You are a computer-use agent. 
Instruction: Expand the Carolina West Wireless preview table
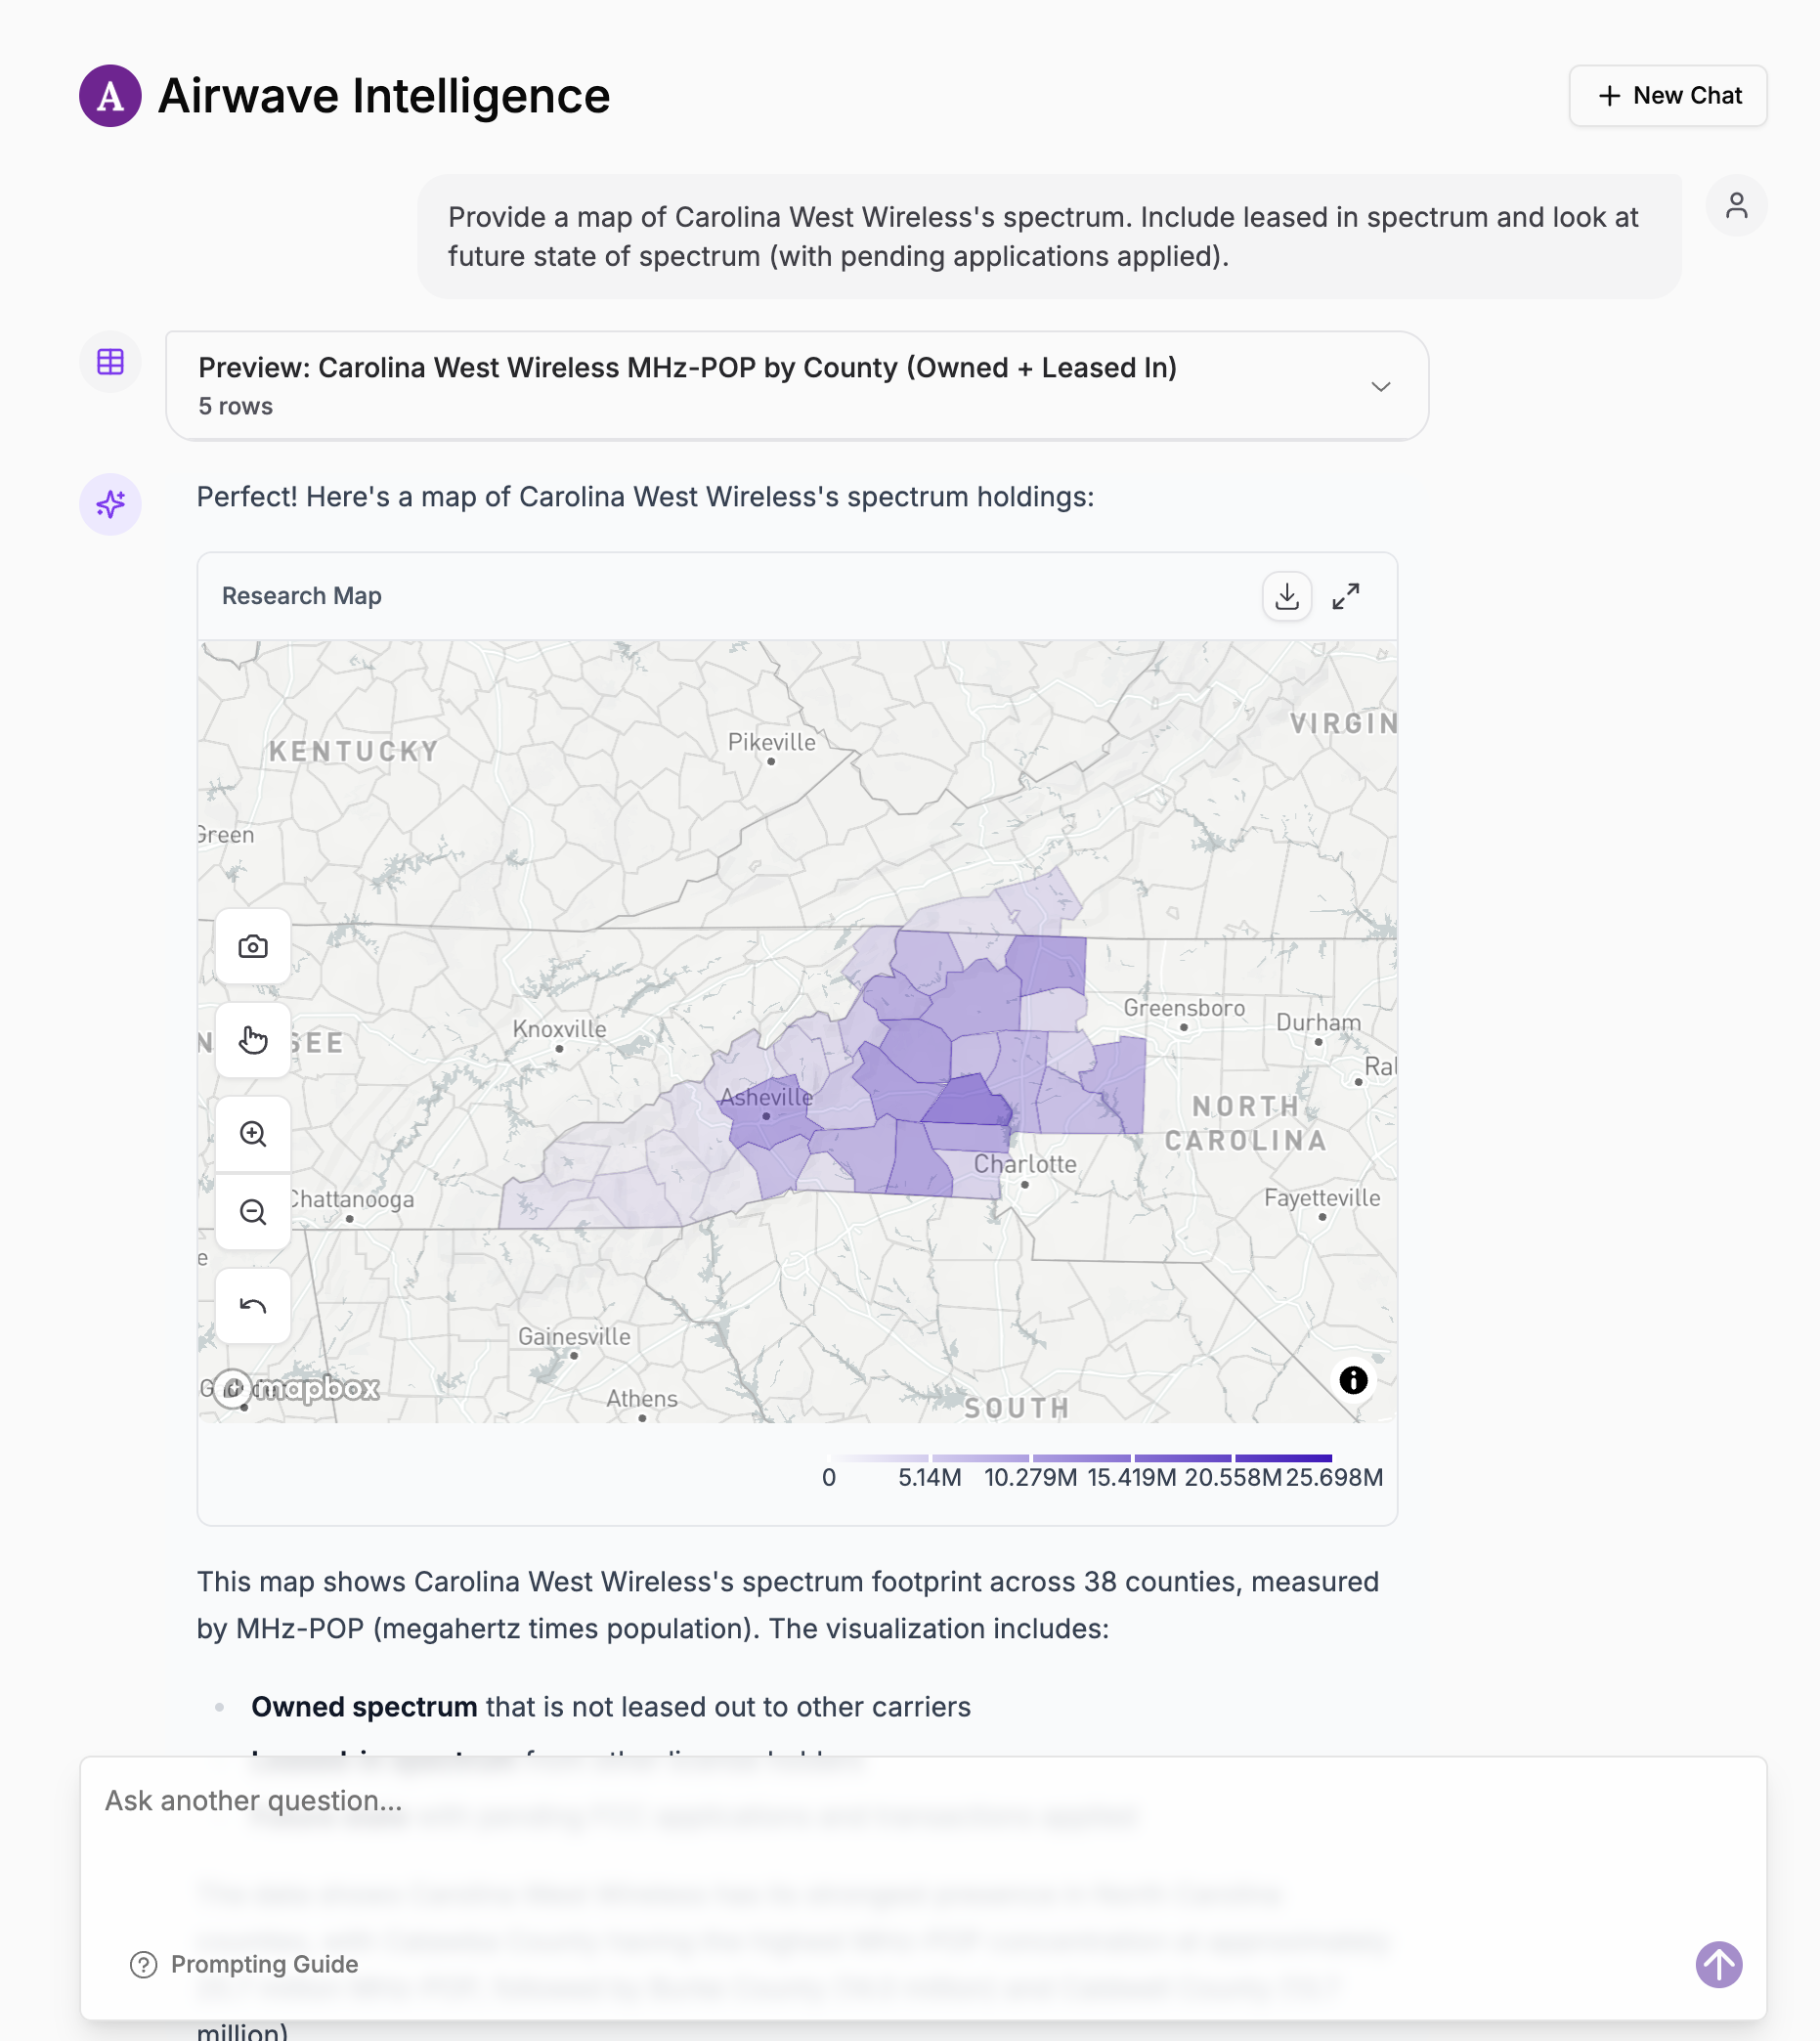[x=1382, y=386]
